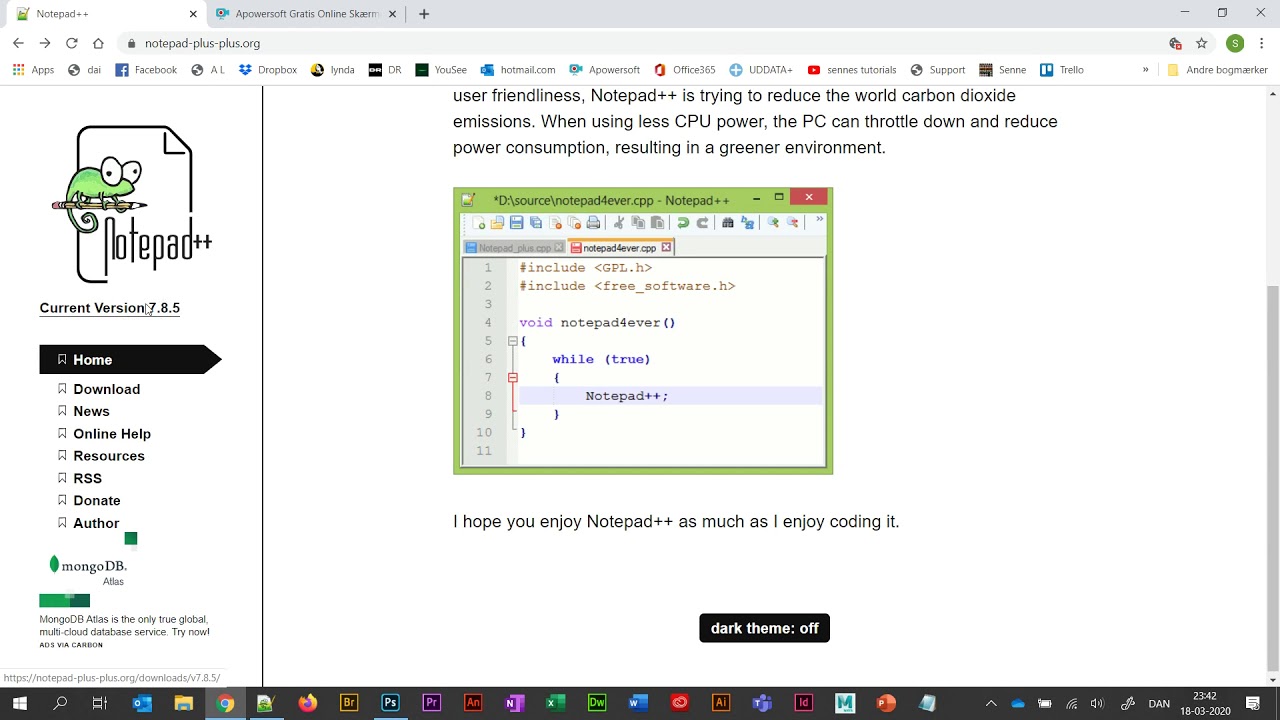Image resolution: width=1280 pixels, height=720 pixels.
Task: Bookmark this page with the star icon
Action: [1202, 43]
